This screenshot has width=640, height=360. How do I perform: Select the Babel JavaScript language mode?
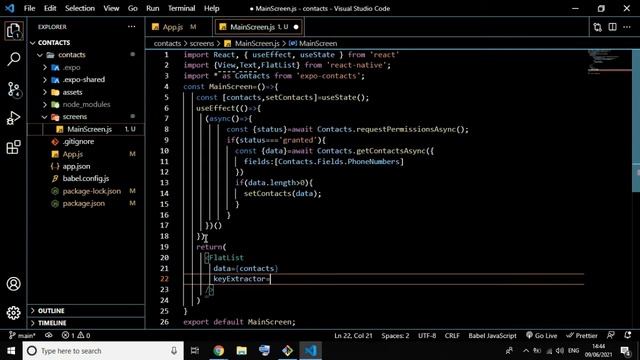[492, 336]
